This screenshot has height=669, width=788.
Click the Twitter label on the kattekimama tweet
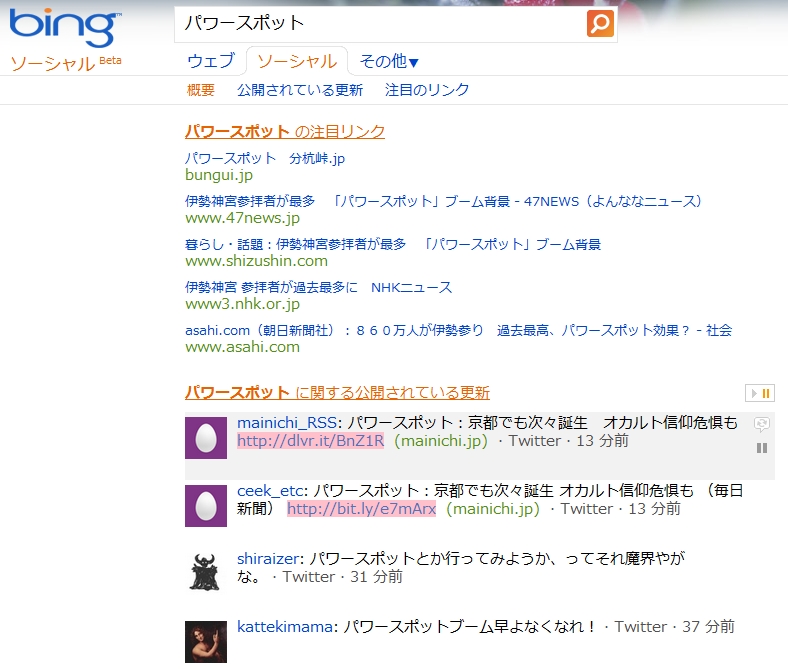coord(640,627)
